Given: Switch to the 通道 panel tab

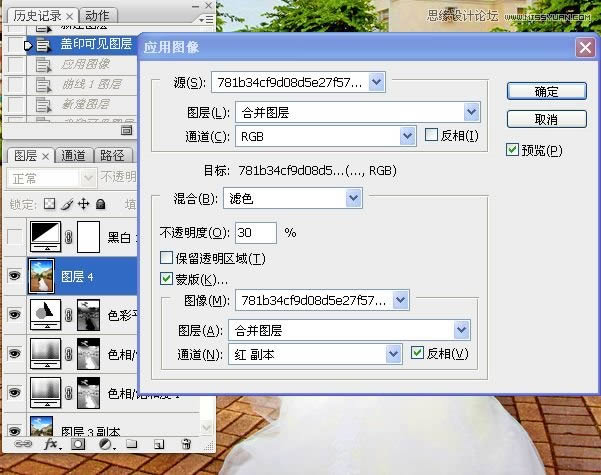Looking at the screenshot, I should 73,156.
